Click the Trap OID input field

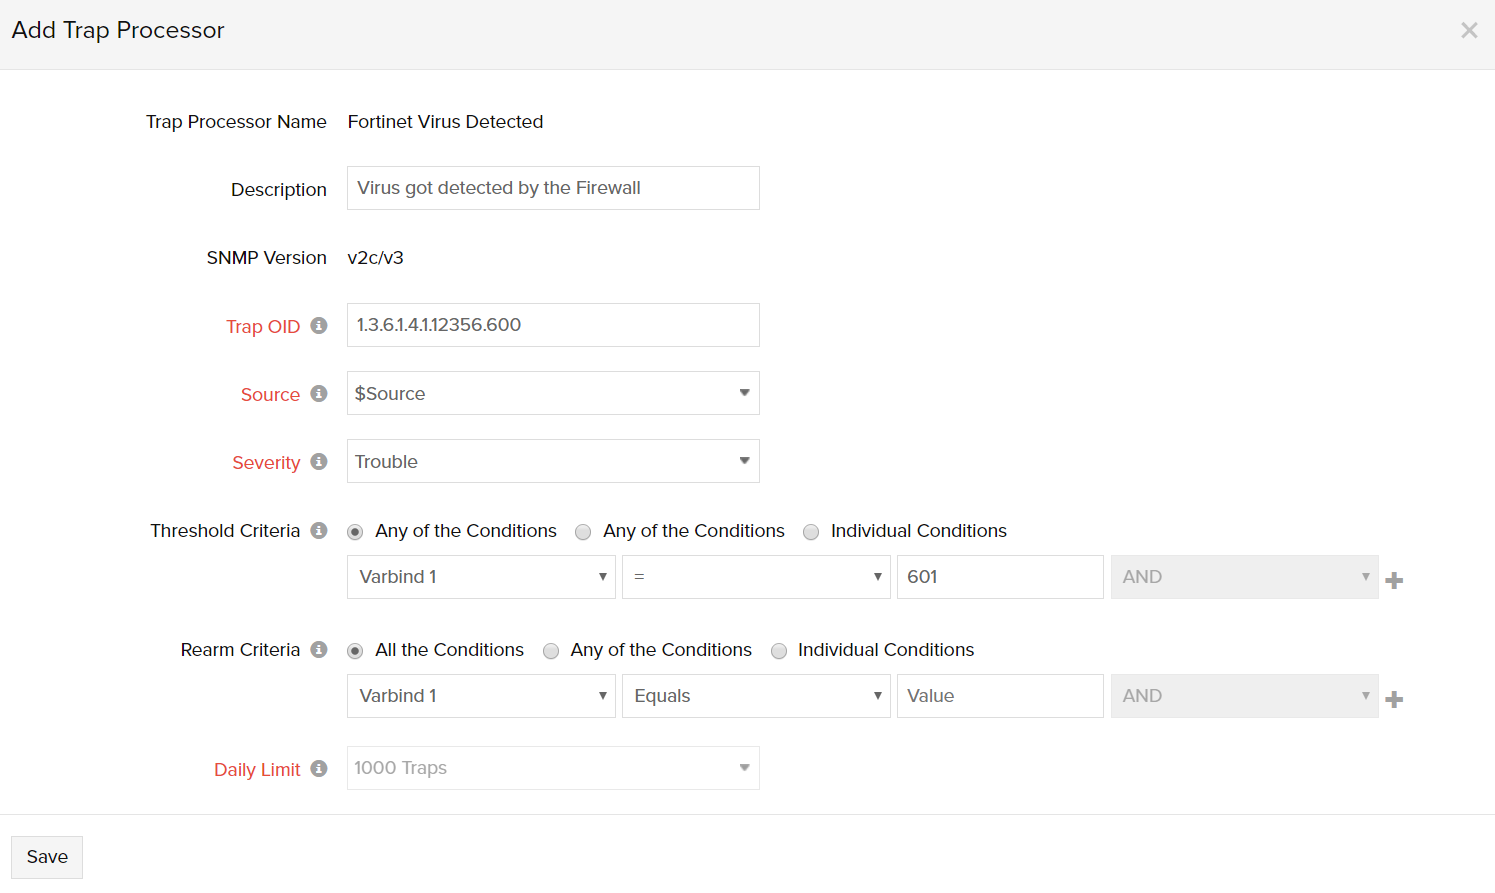click(552, 325)
